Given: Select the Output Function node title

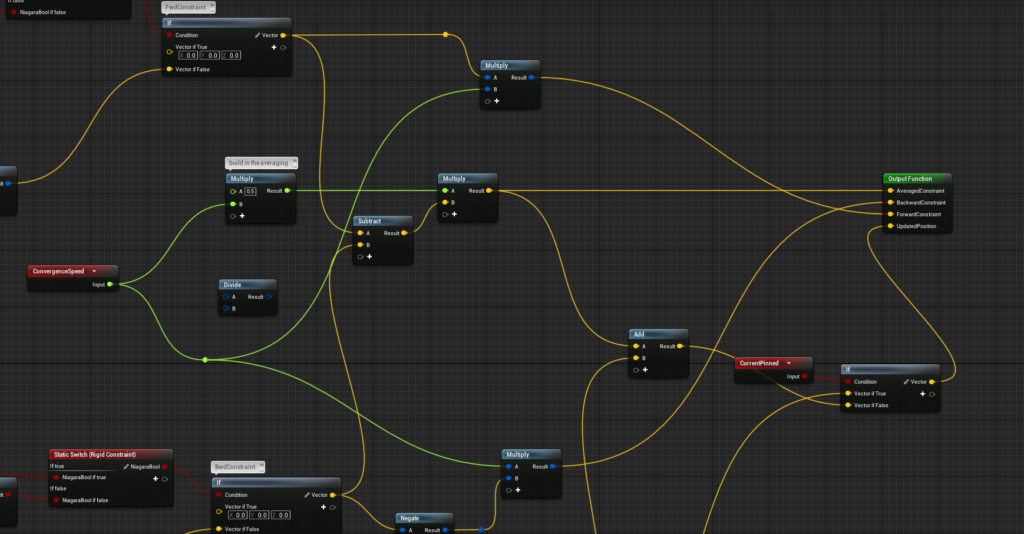Looking at the screenshot, I should (x=910, y=179).
